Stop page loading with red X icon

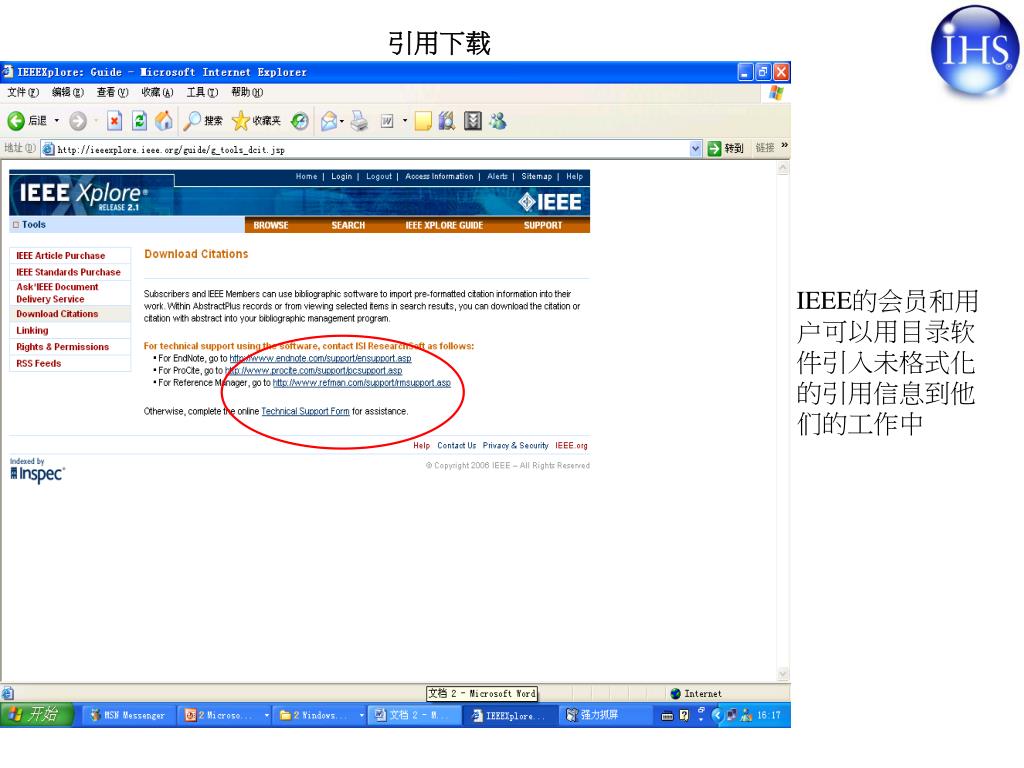(114, 121)
